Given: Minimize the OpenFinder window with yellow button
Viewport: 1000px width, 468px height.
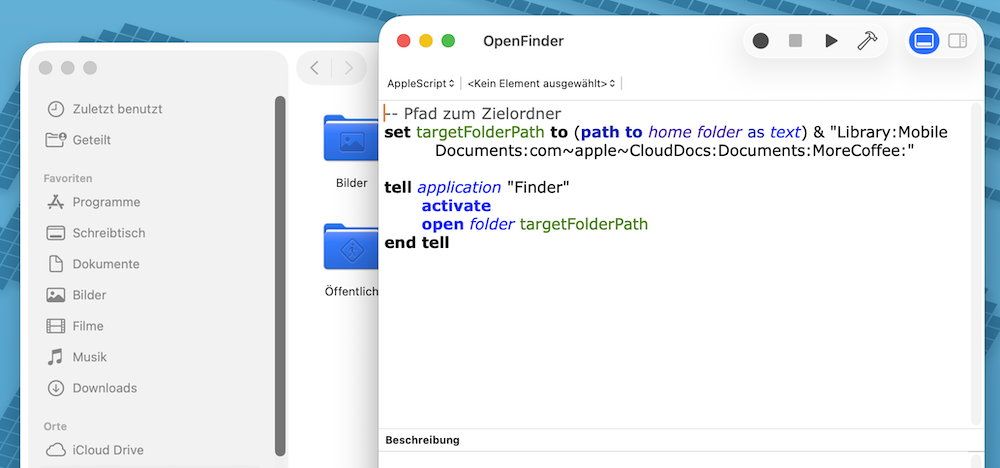Looking at the screenshot, I should coord(426,41).
